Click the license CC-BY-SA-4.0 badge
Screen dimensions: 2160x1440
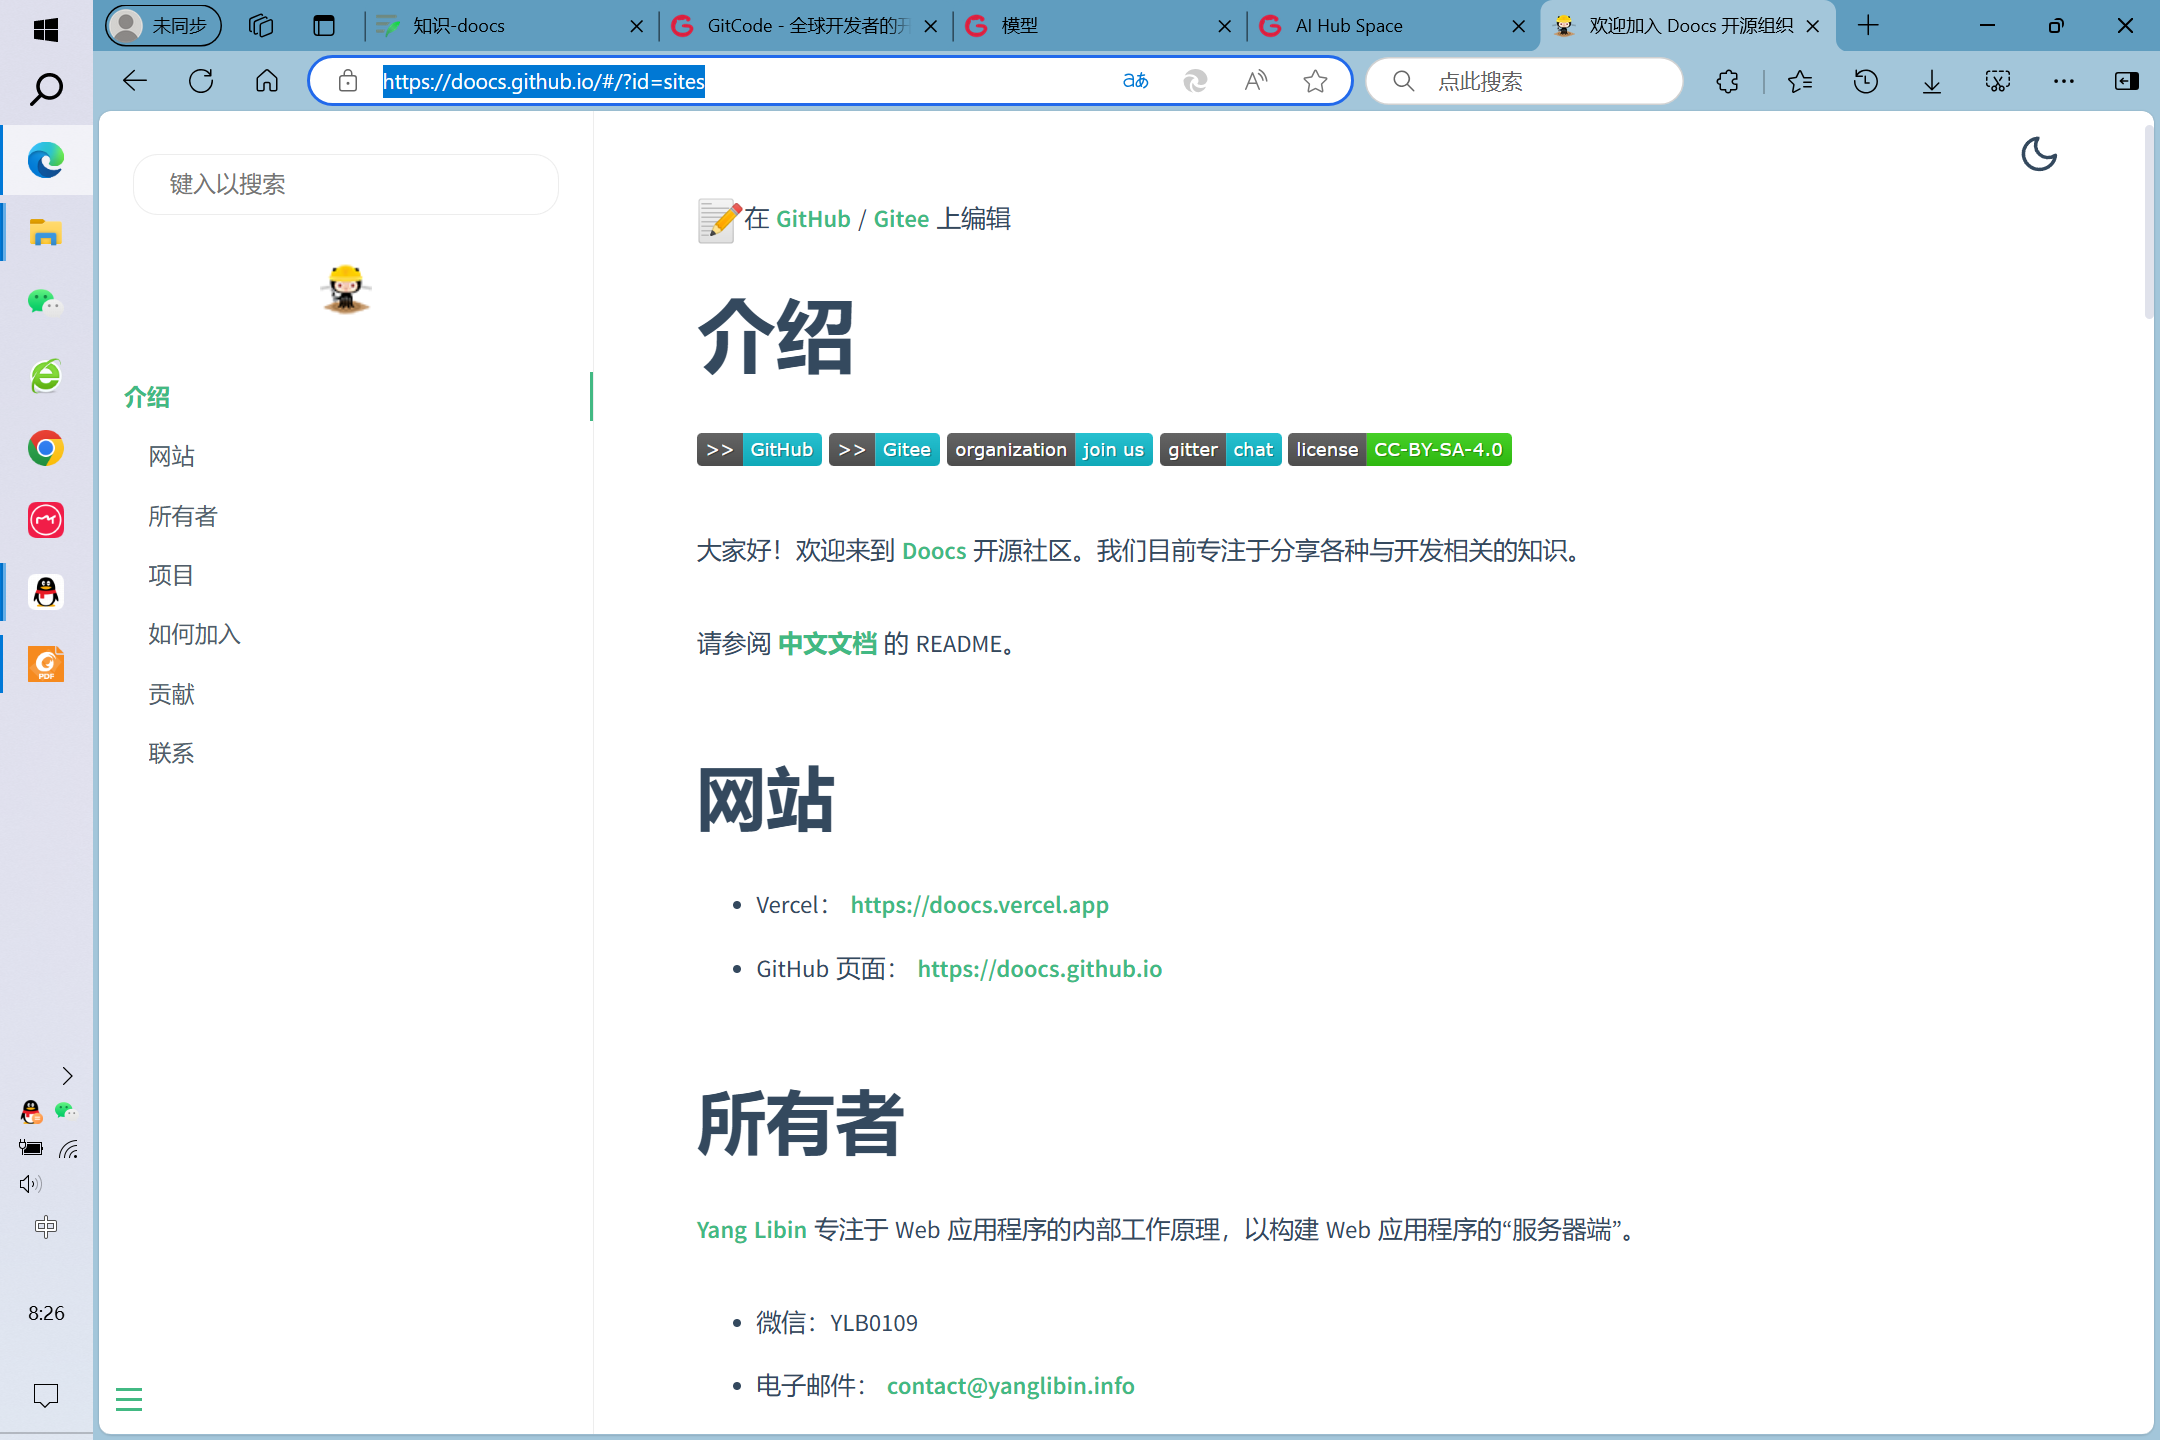click(x=1400, y=450)
